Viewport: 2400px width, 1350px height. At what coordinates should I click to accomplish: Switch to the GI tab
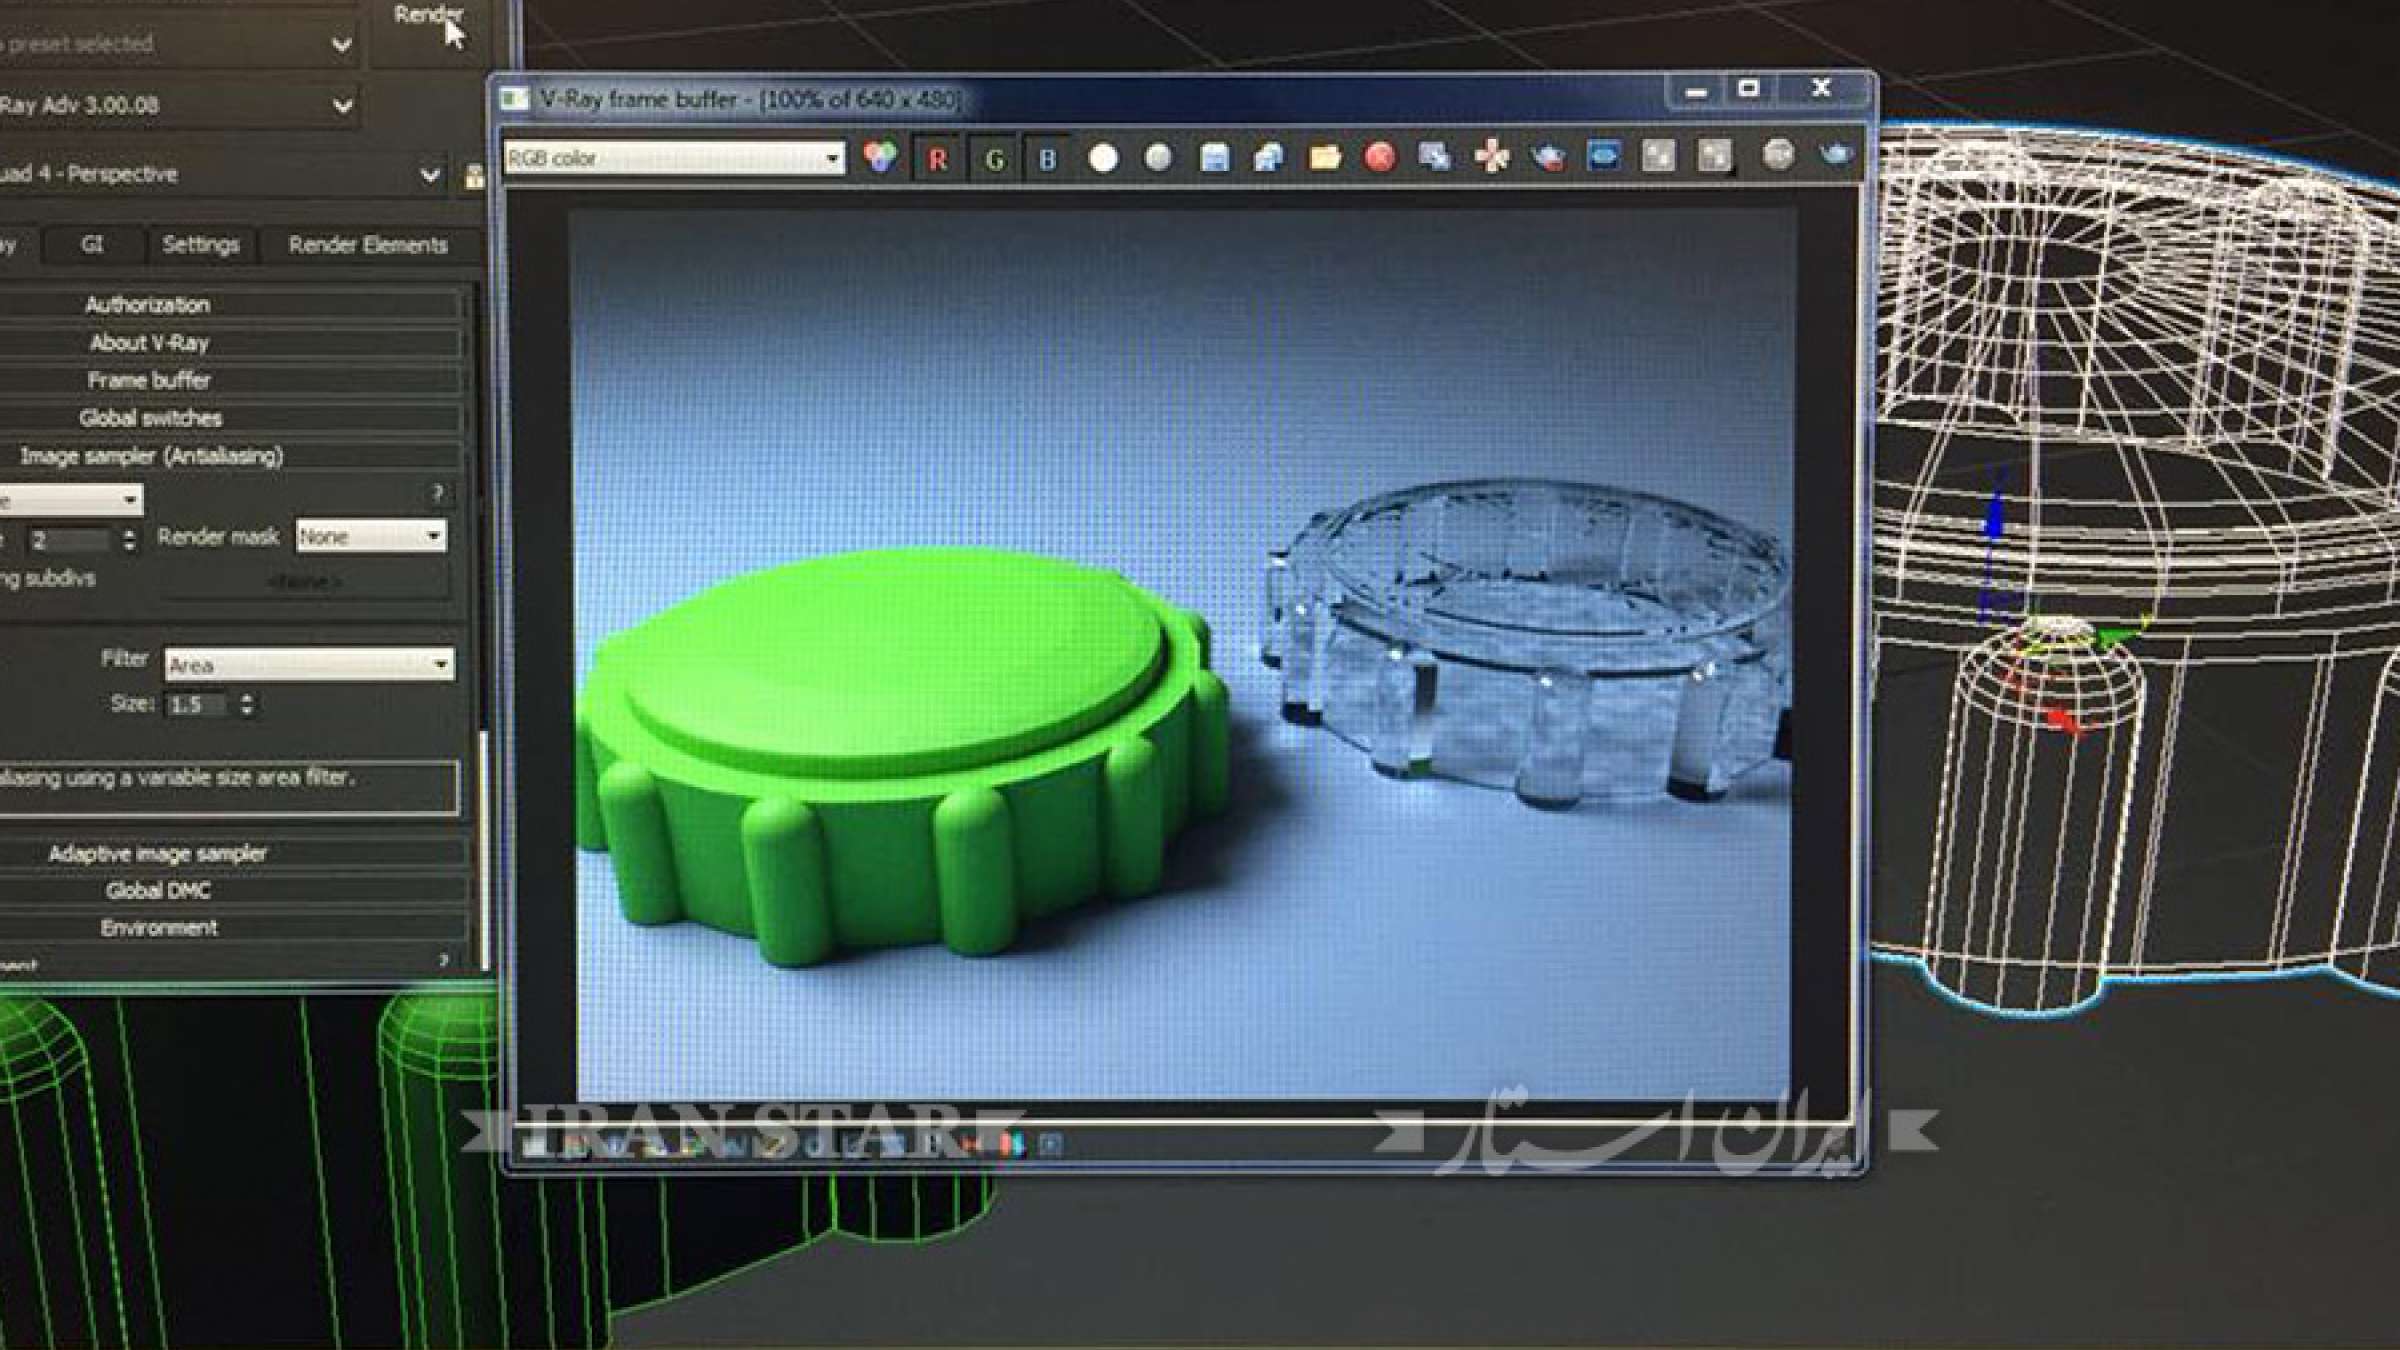click(92, 244)
